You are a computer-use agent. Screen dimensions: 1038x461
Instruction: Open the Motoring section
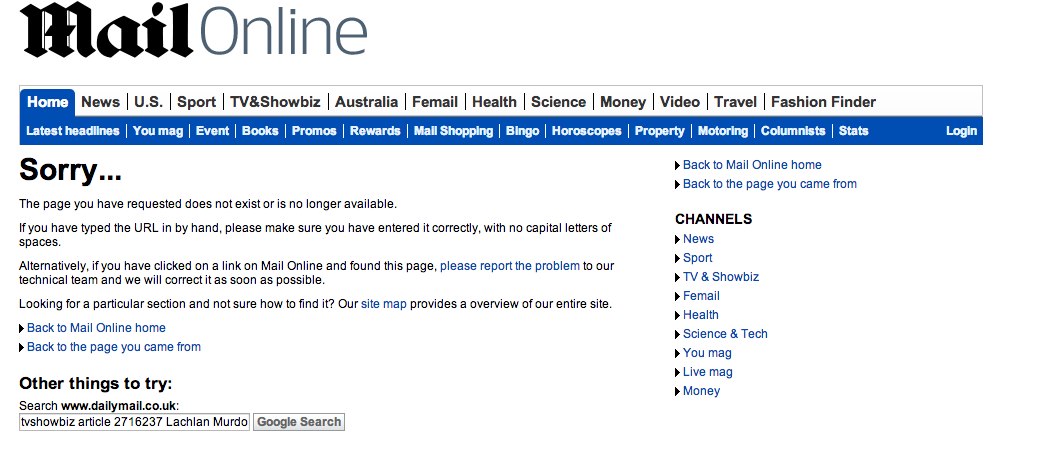(723, 130)
